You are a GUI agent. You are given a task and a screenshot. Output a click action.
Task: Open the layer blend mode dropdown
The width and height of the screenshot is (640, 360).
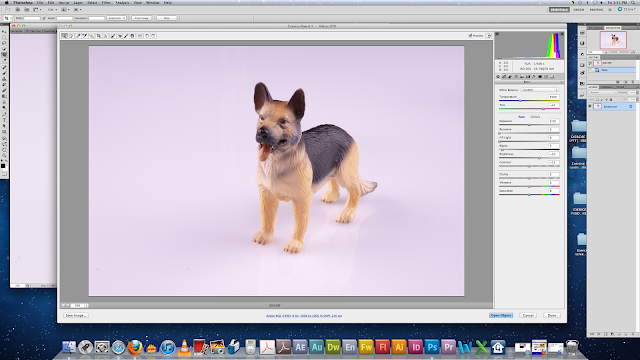pos(602,93)
